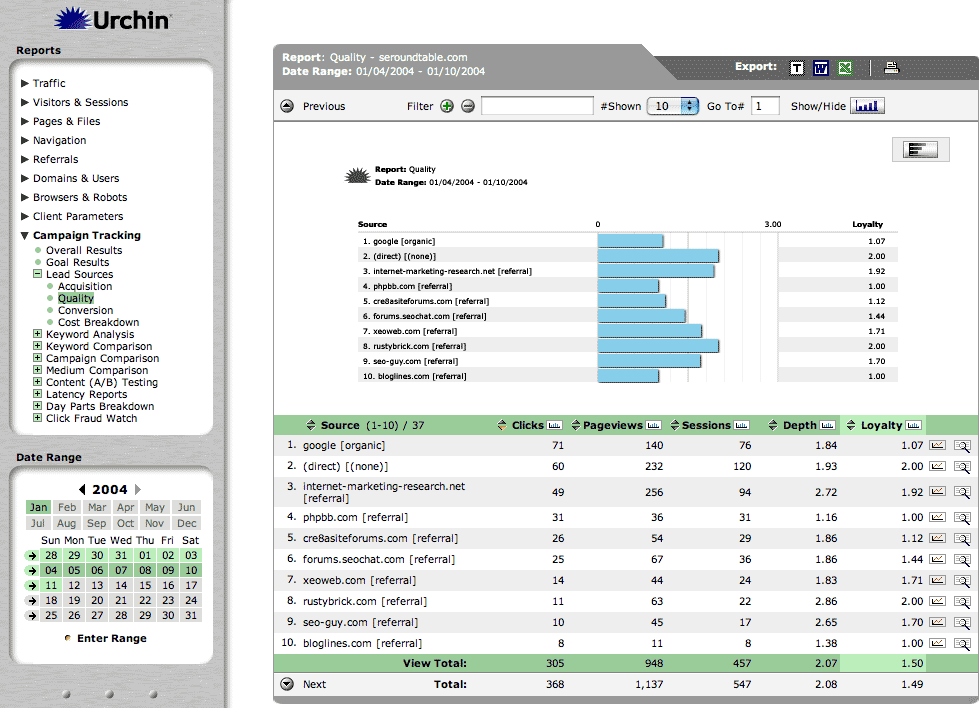Viewport: 979px width, 708px height.
Task: Click the Next link
Action: (x=315, y=684)
